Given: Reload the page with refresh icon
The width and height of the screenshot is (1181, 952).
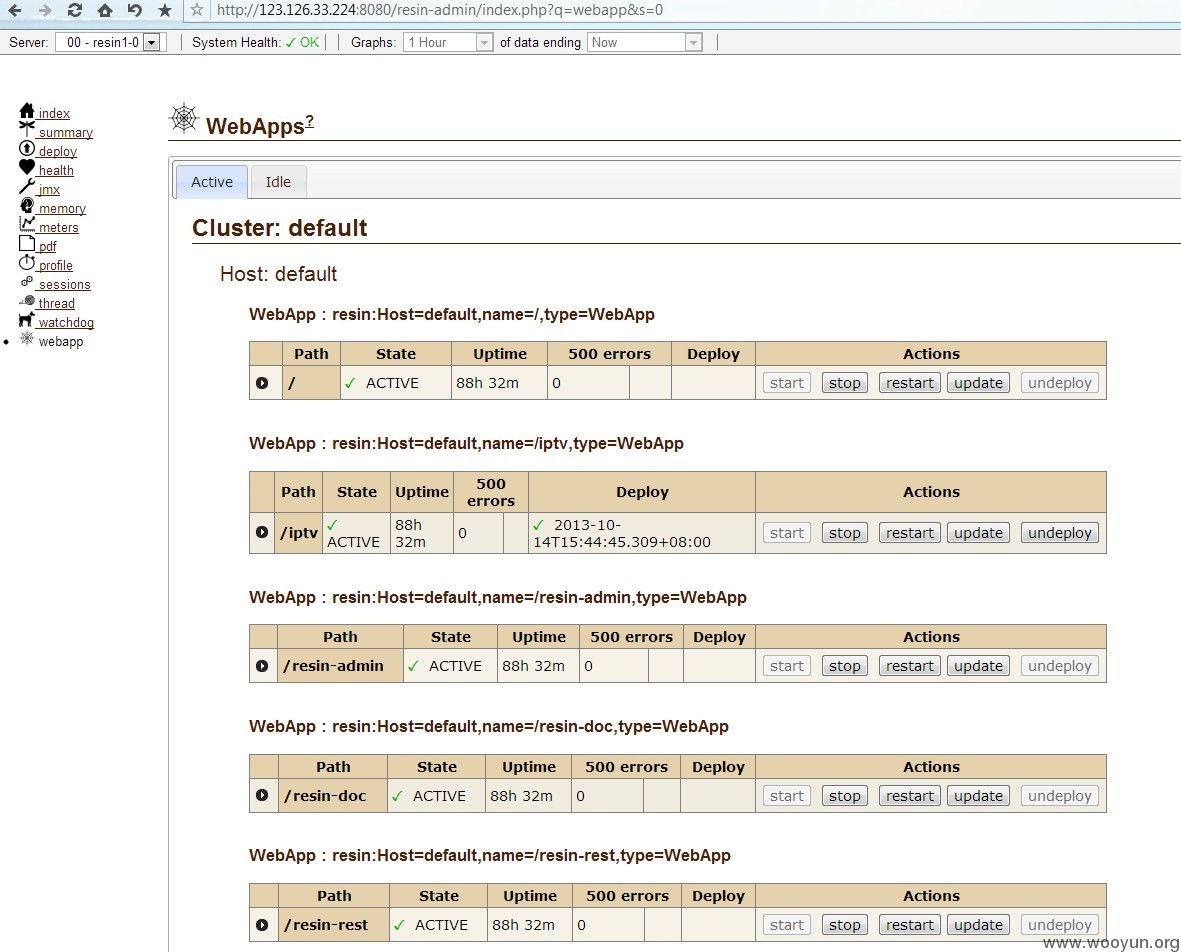Looking at the screenshot, I should [75, 11].
